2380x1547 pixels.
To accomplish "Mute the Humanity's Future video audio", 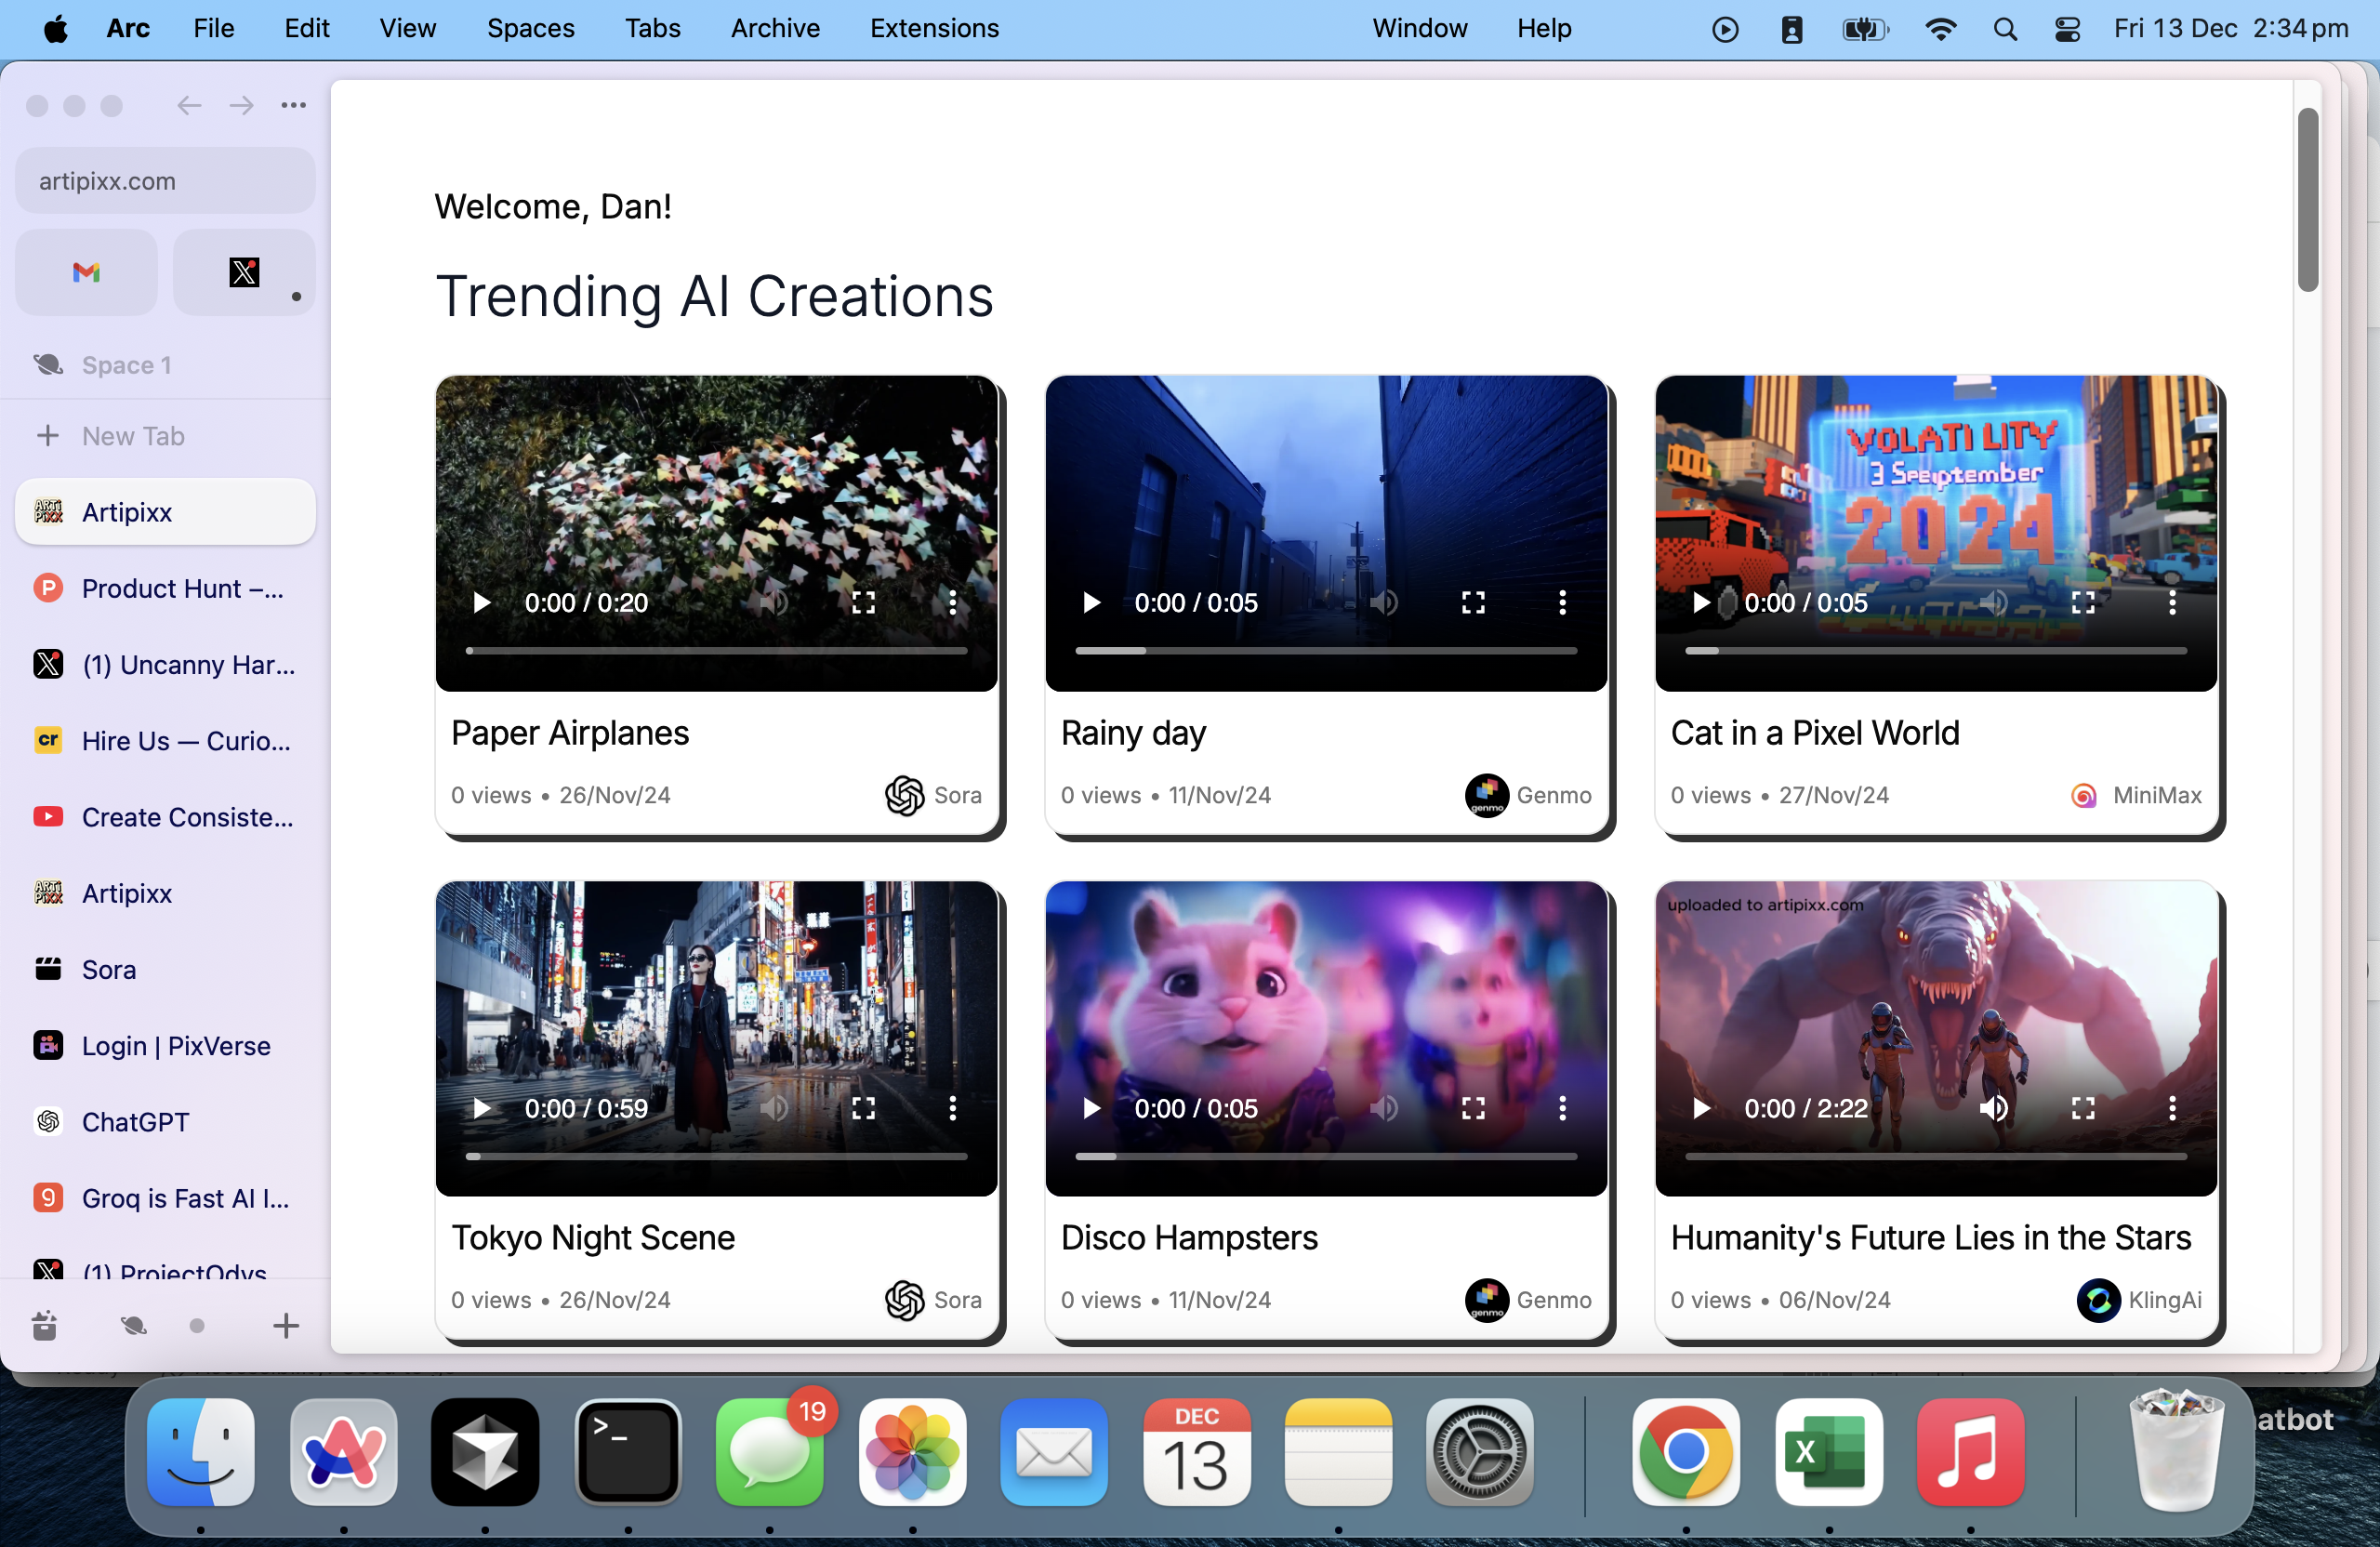I will pyautogui.click(x=1994, y=1108).
